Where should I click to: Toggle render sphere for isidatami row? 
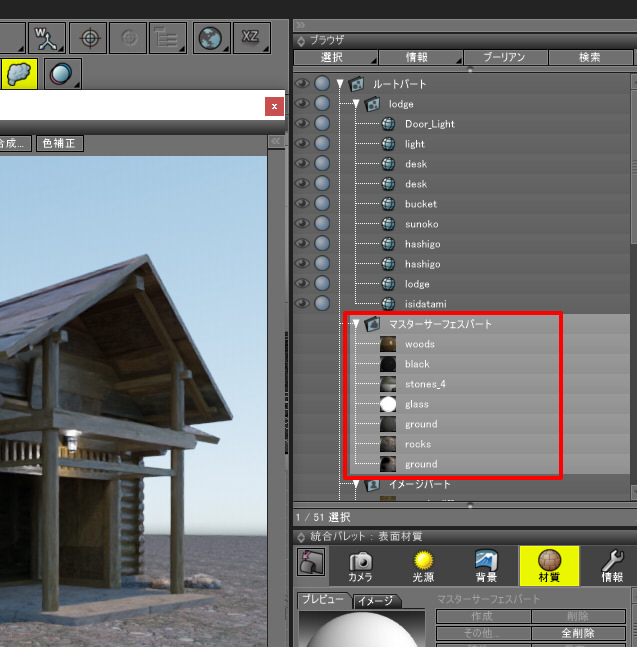(322, 304)
